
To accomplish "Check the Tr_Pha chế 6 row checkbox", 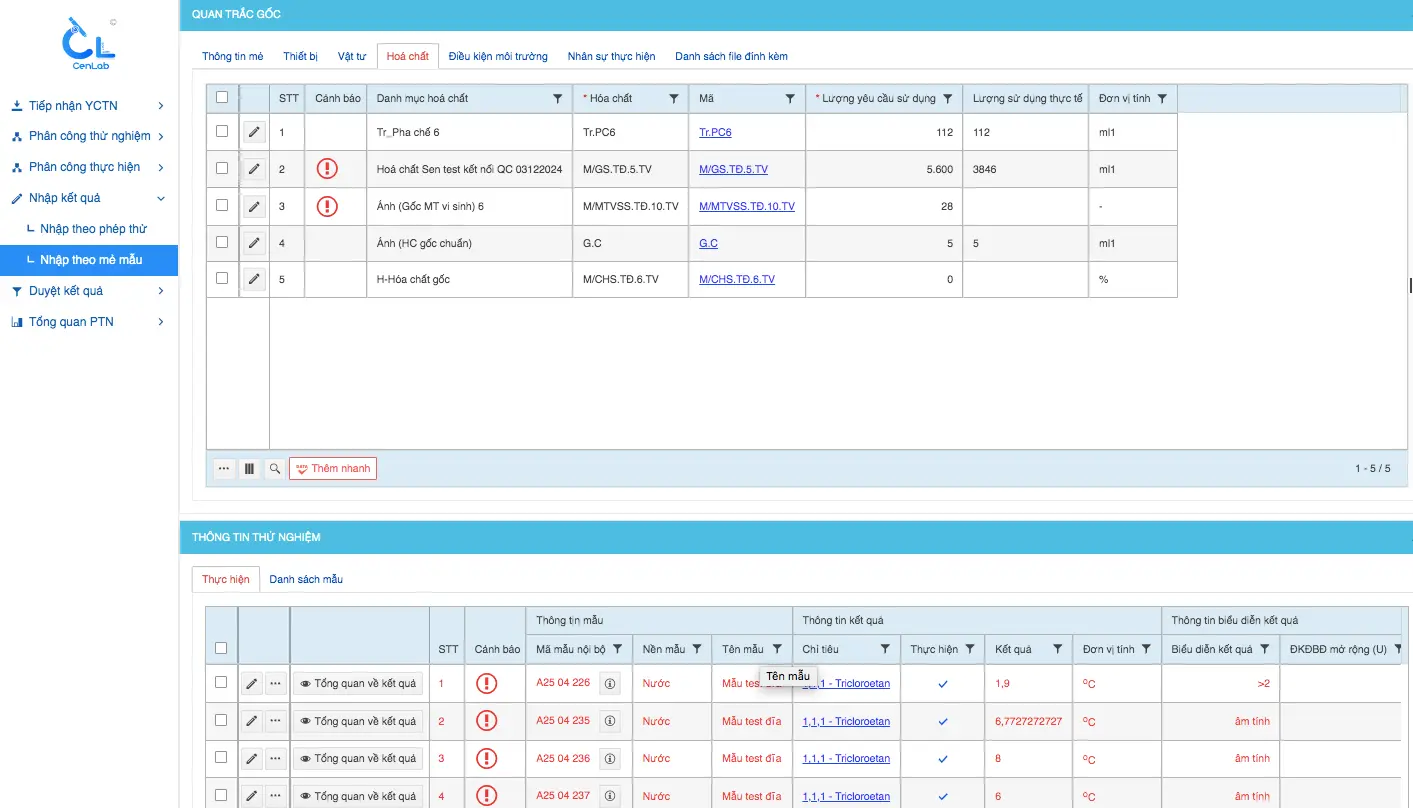I will coord(222,131).
